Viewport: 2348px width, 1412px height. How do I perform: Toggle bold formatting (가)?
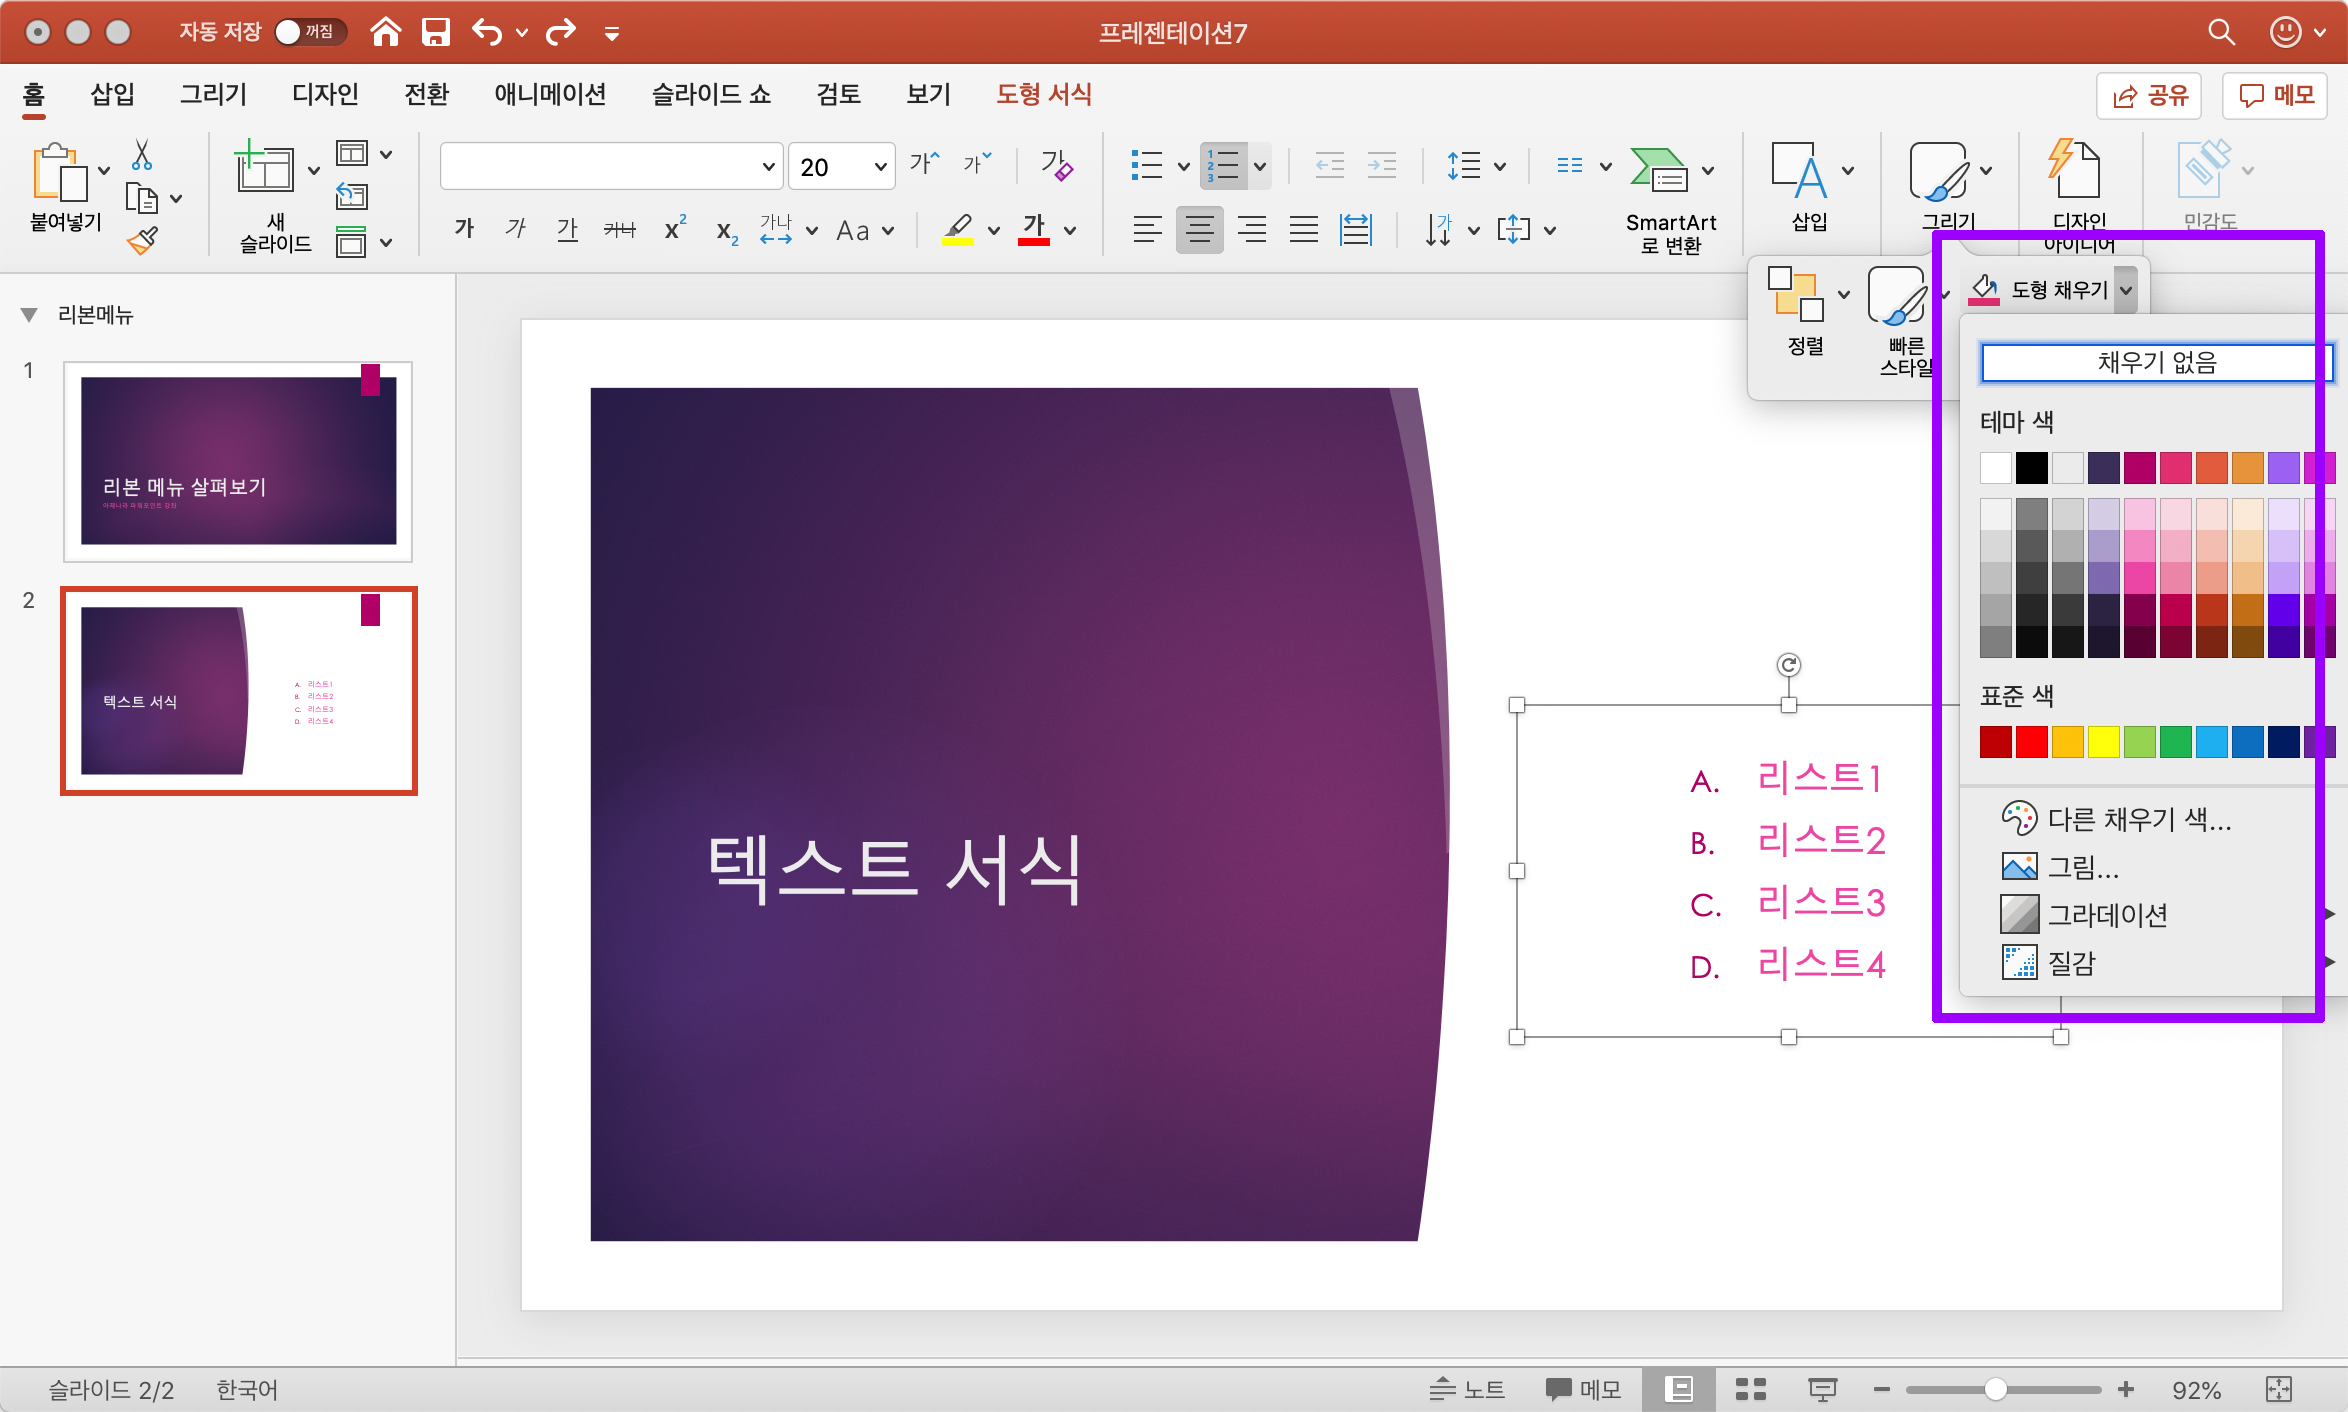pyautogui.click(x=464, y=229)
